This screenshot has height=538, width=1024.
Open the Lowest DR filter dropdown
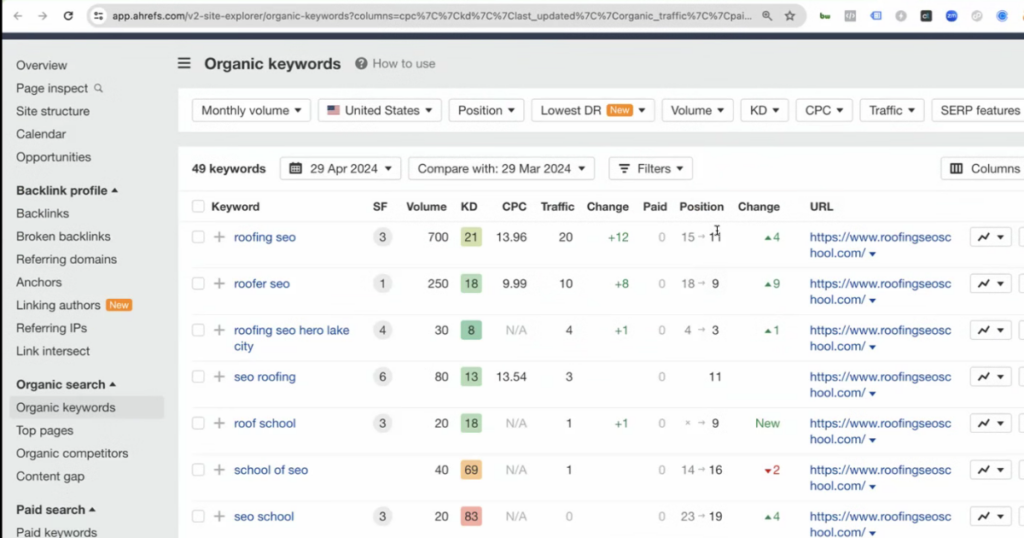(x=592, y=110)
